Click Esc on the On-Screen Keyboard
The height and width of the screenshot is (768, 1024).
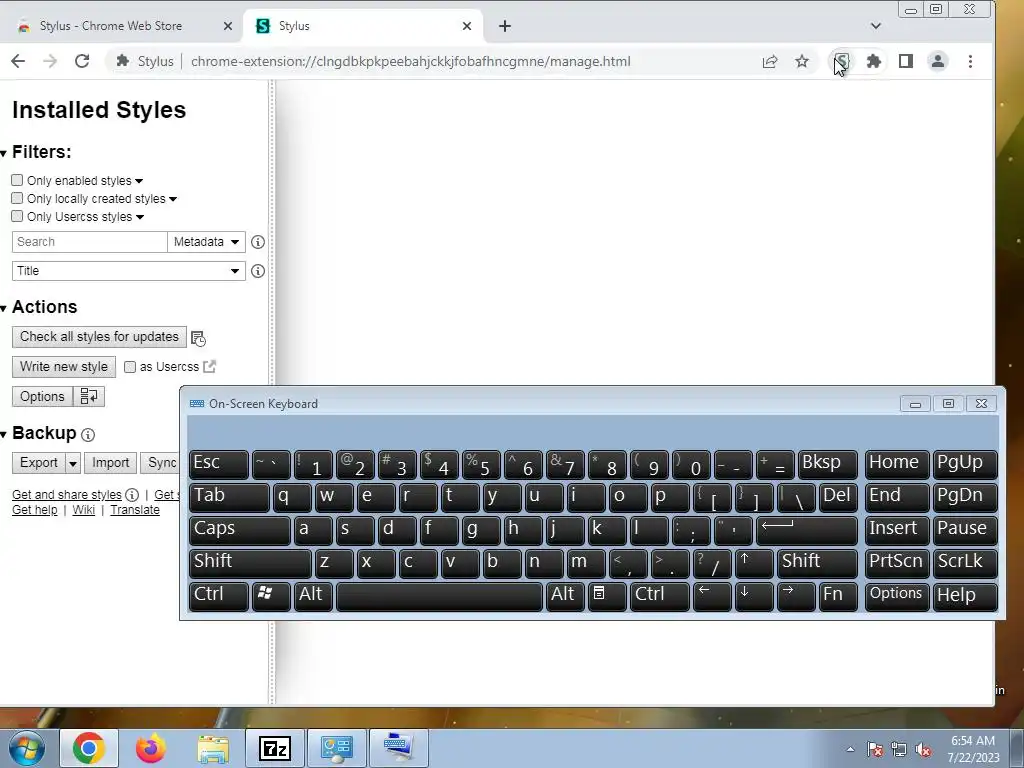tap(219, 464)
